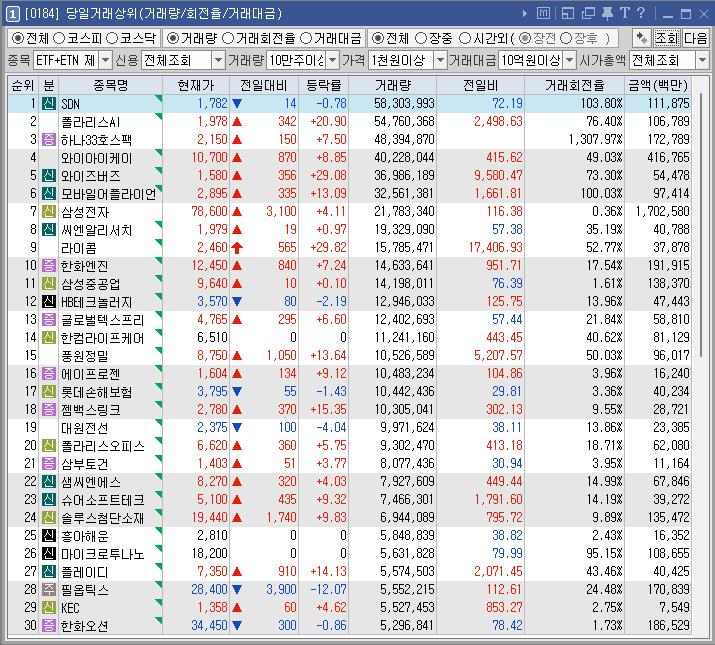Open the 가격 1천원이상 dropdown

pos(440,60)
